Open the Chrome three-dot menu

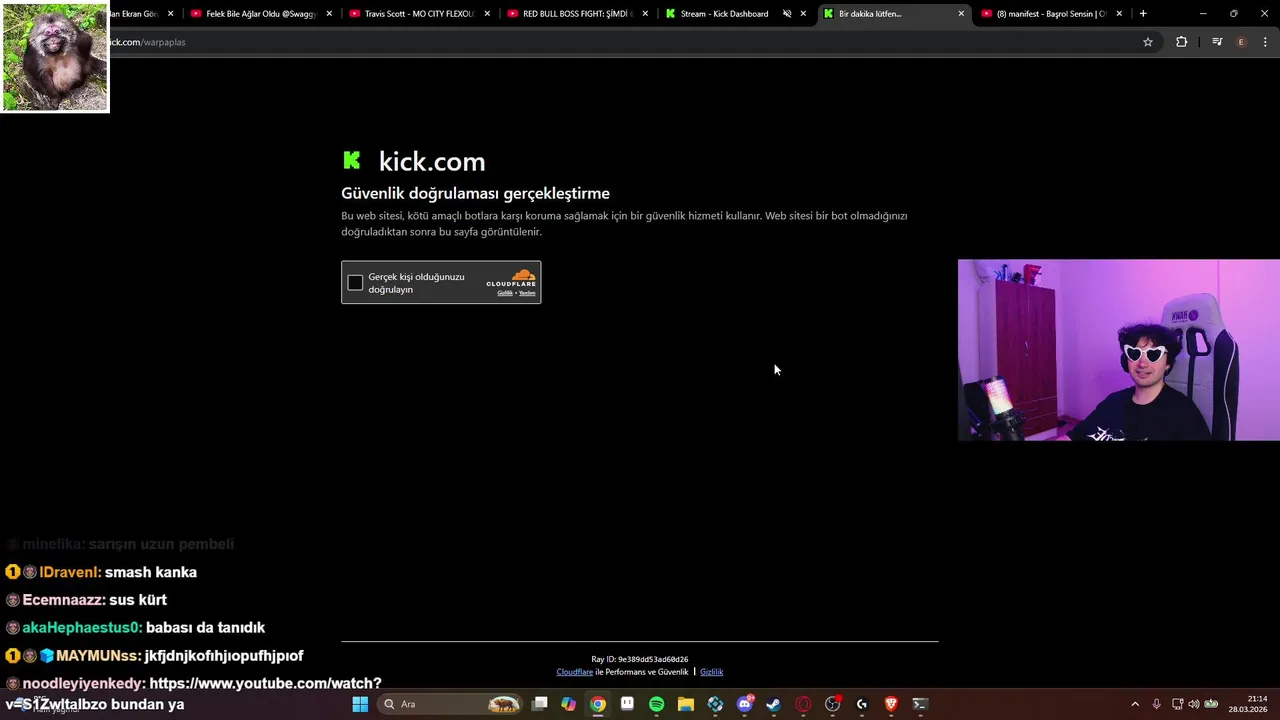(1266, 42)
